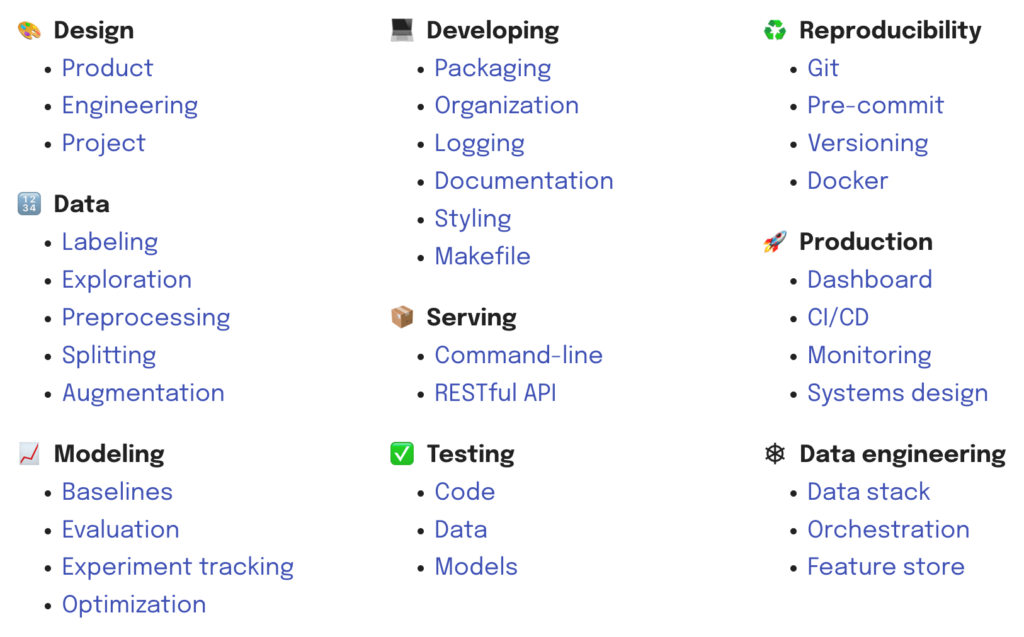Click the package box icon beside Serving
The width and height of the screenshot is (1024, 637).
tap(402, 317)
